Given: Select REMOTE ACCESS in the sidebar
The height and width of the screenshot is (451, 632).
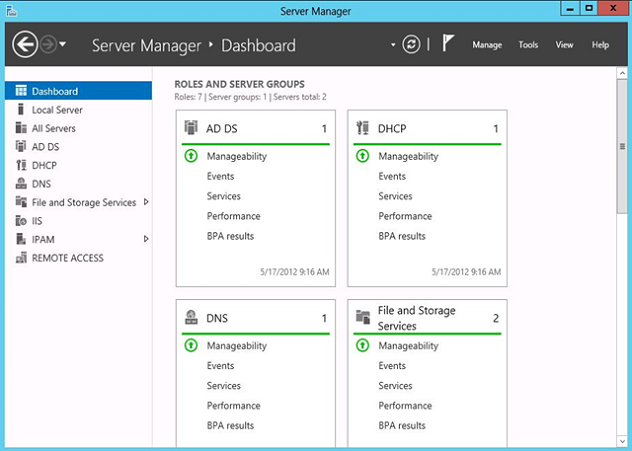Looking at the screenshot, I should pos(79,258).
